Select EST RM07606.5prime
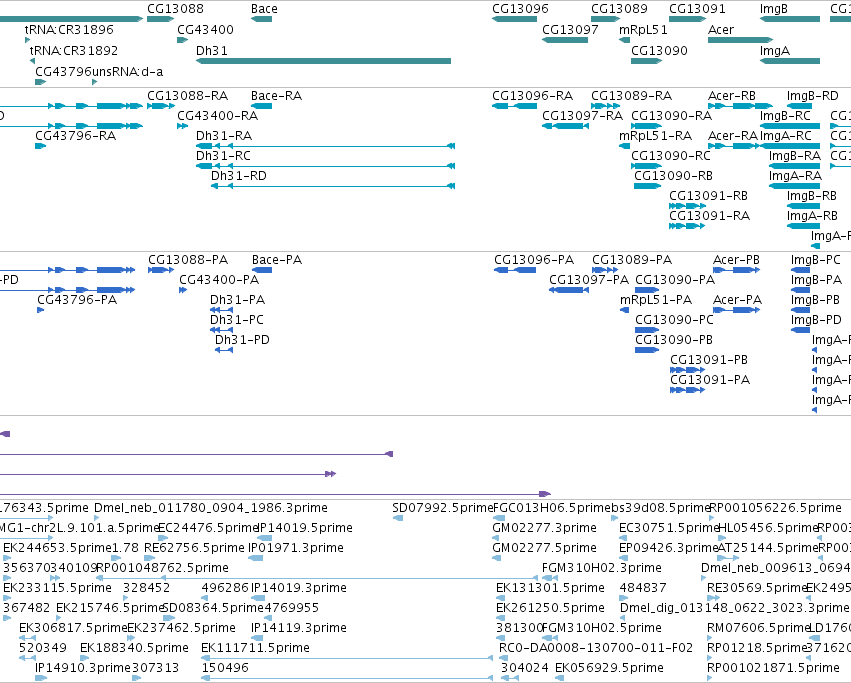The width and height of the screenshot is (851, 683). pos(758,628)
